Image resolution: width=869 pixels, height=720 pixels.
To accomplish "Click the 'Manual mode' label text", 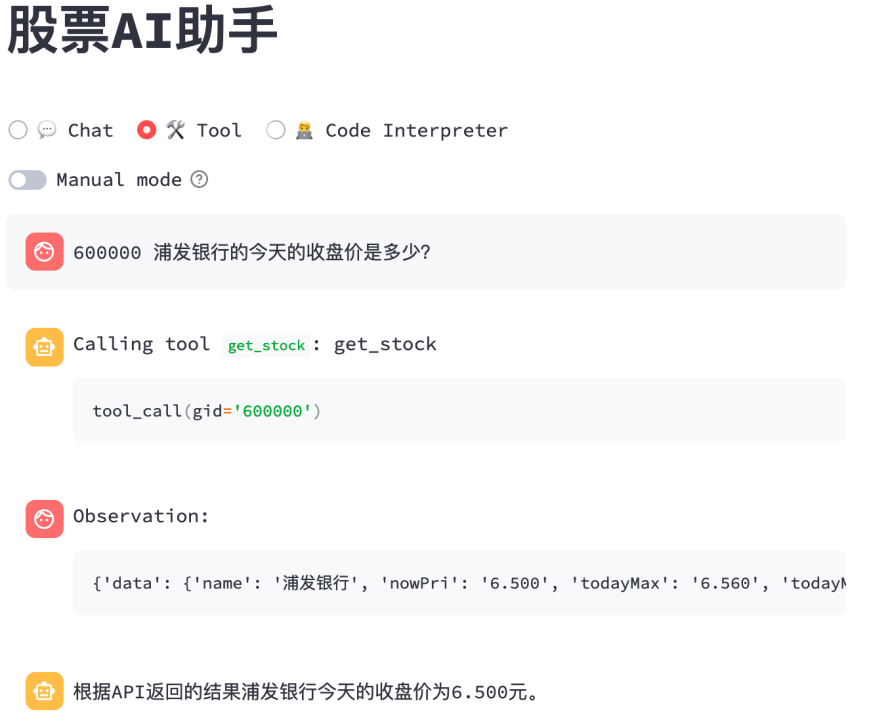I will pyautogui.click(x=119, y=180).
